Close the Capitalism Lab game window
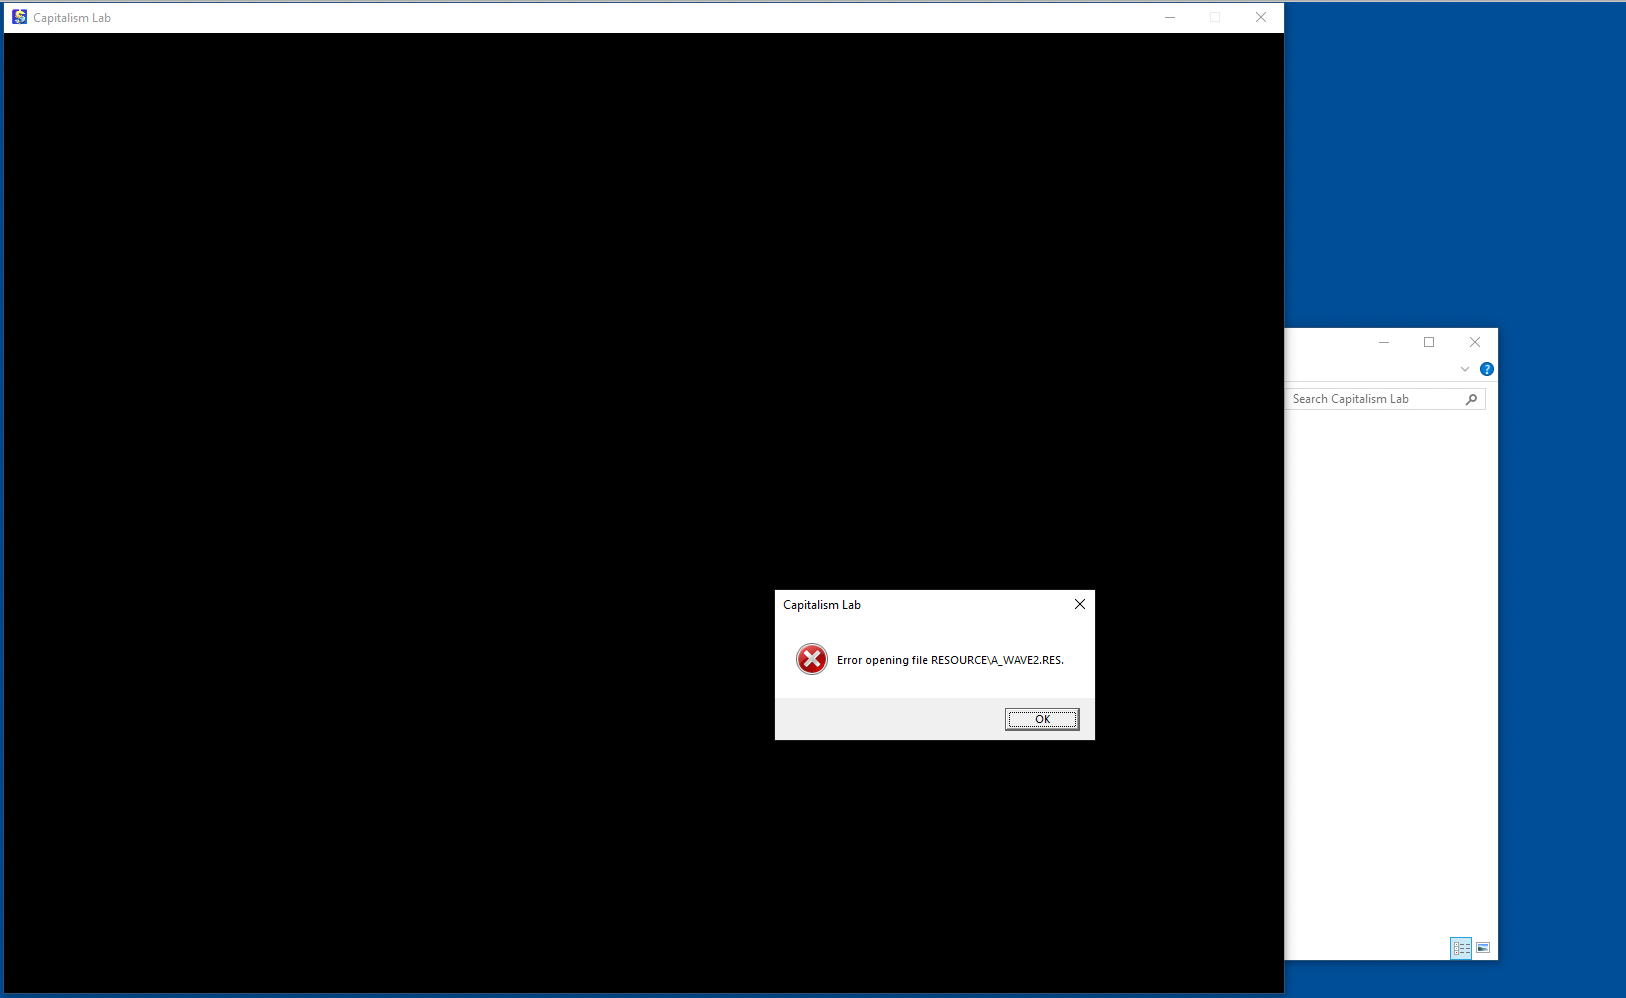 1261,17
